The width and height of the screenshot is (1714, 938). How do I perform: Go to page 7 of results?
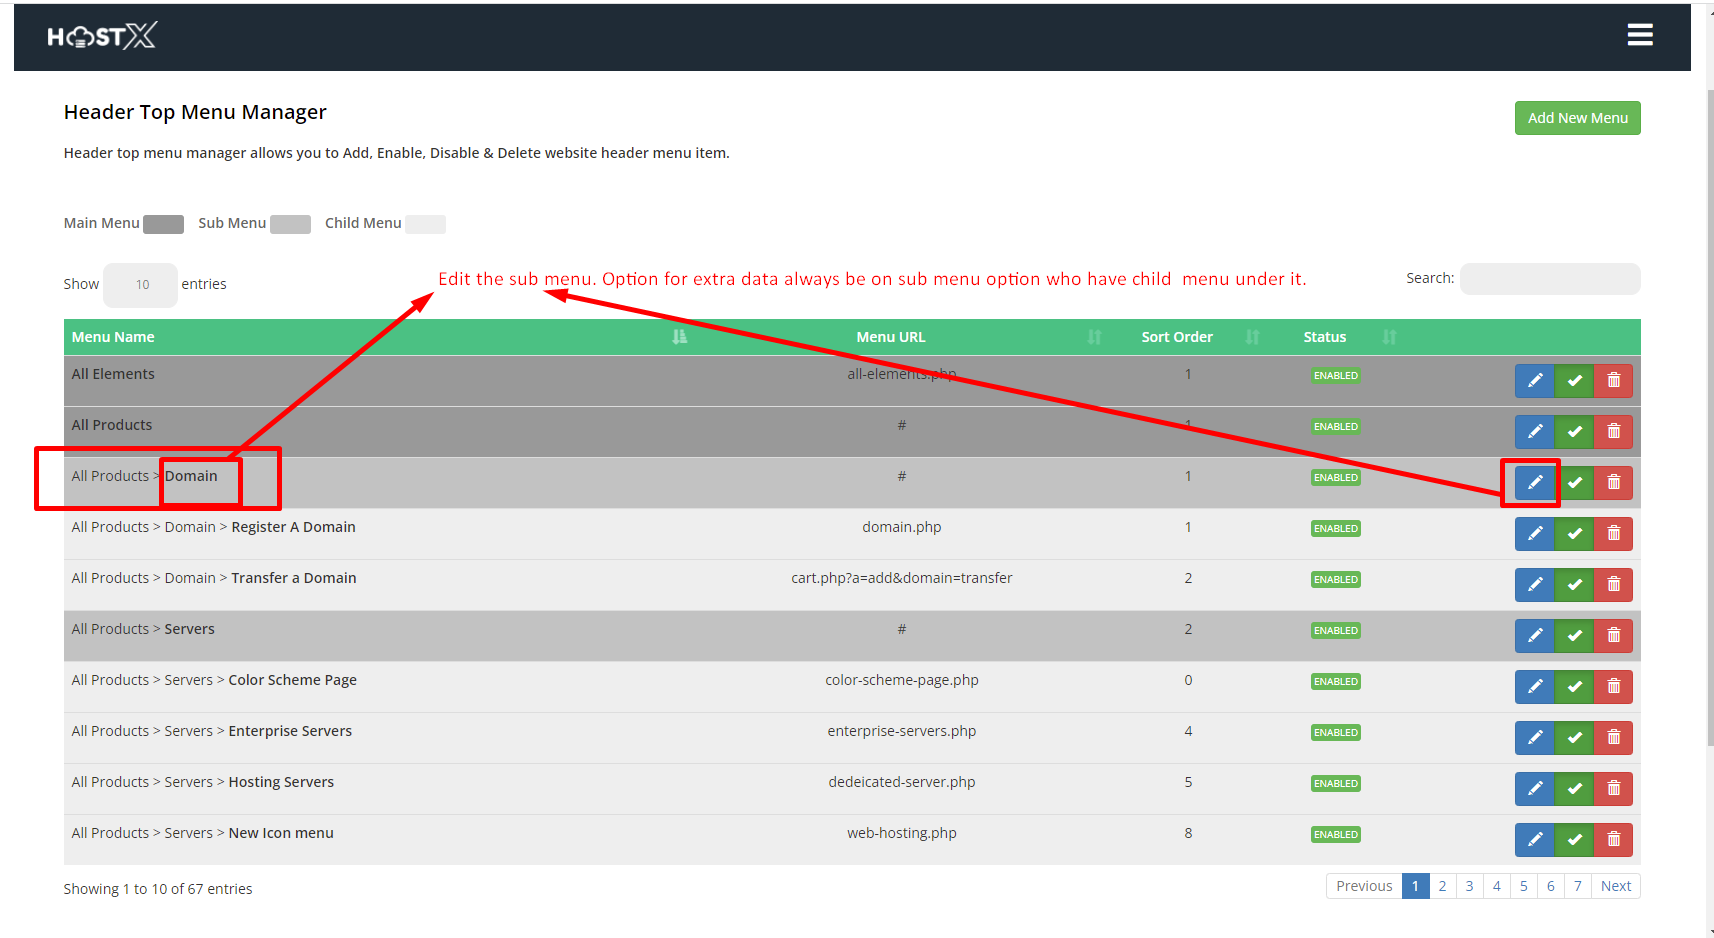[1577, 887]
